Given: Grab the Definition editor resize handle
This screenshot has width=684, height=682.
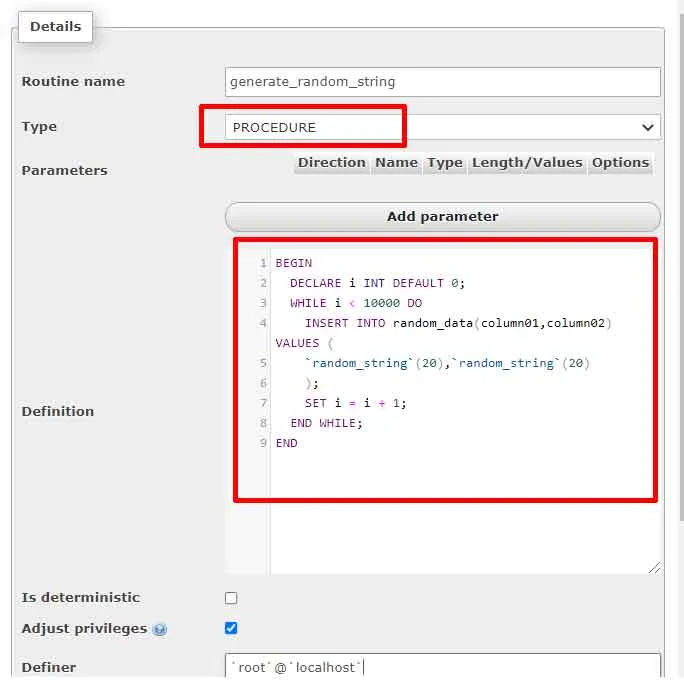Looking at the screenshot, I should click(655, 567).
